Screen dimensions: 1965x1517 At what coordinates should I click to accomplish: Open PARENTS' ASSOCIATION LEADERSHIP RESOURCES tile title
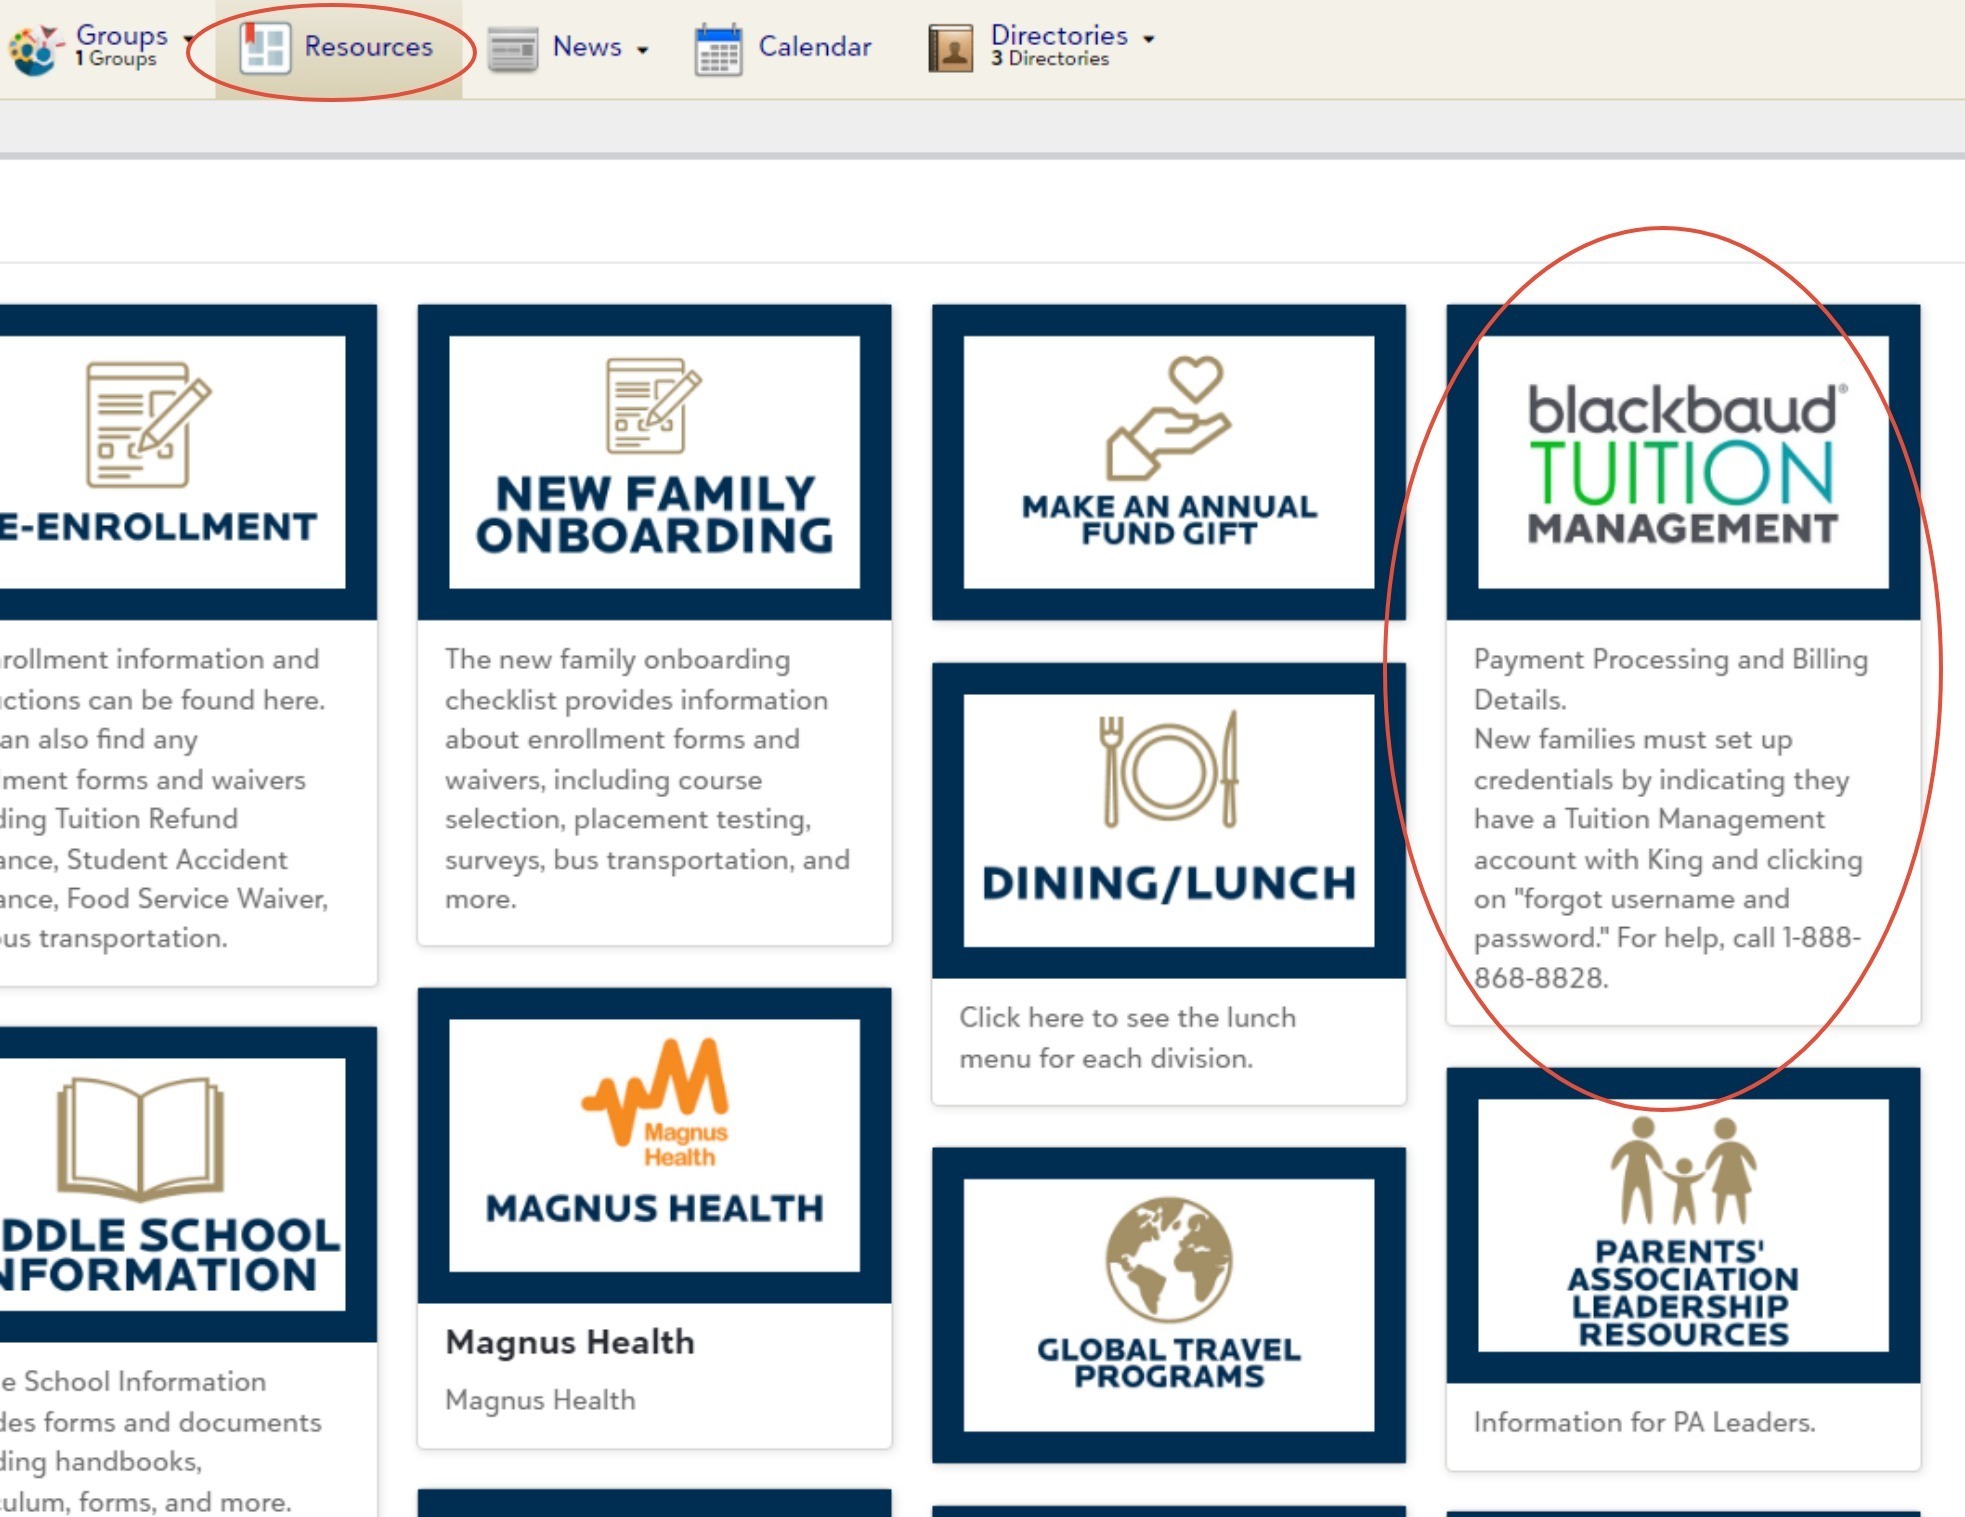(x=1683, y=1293)
